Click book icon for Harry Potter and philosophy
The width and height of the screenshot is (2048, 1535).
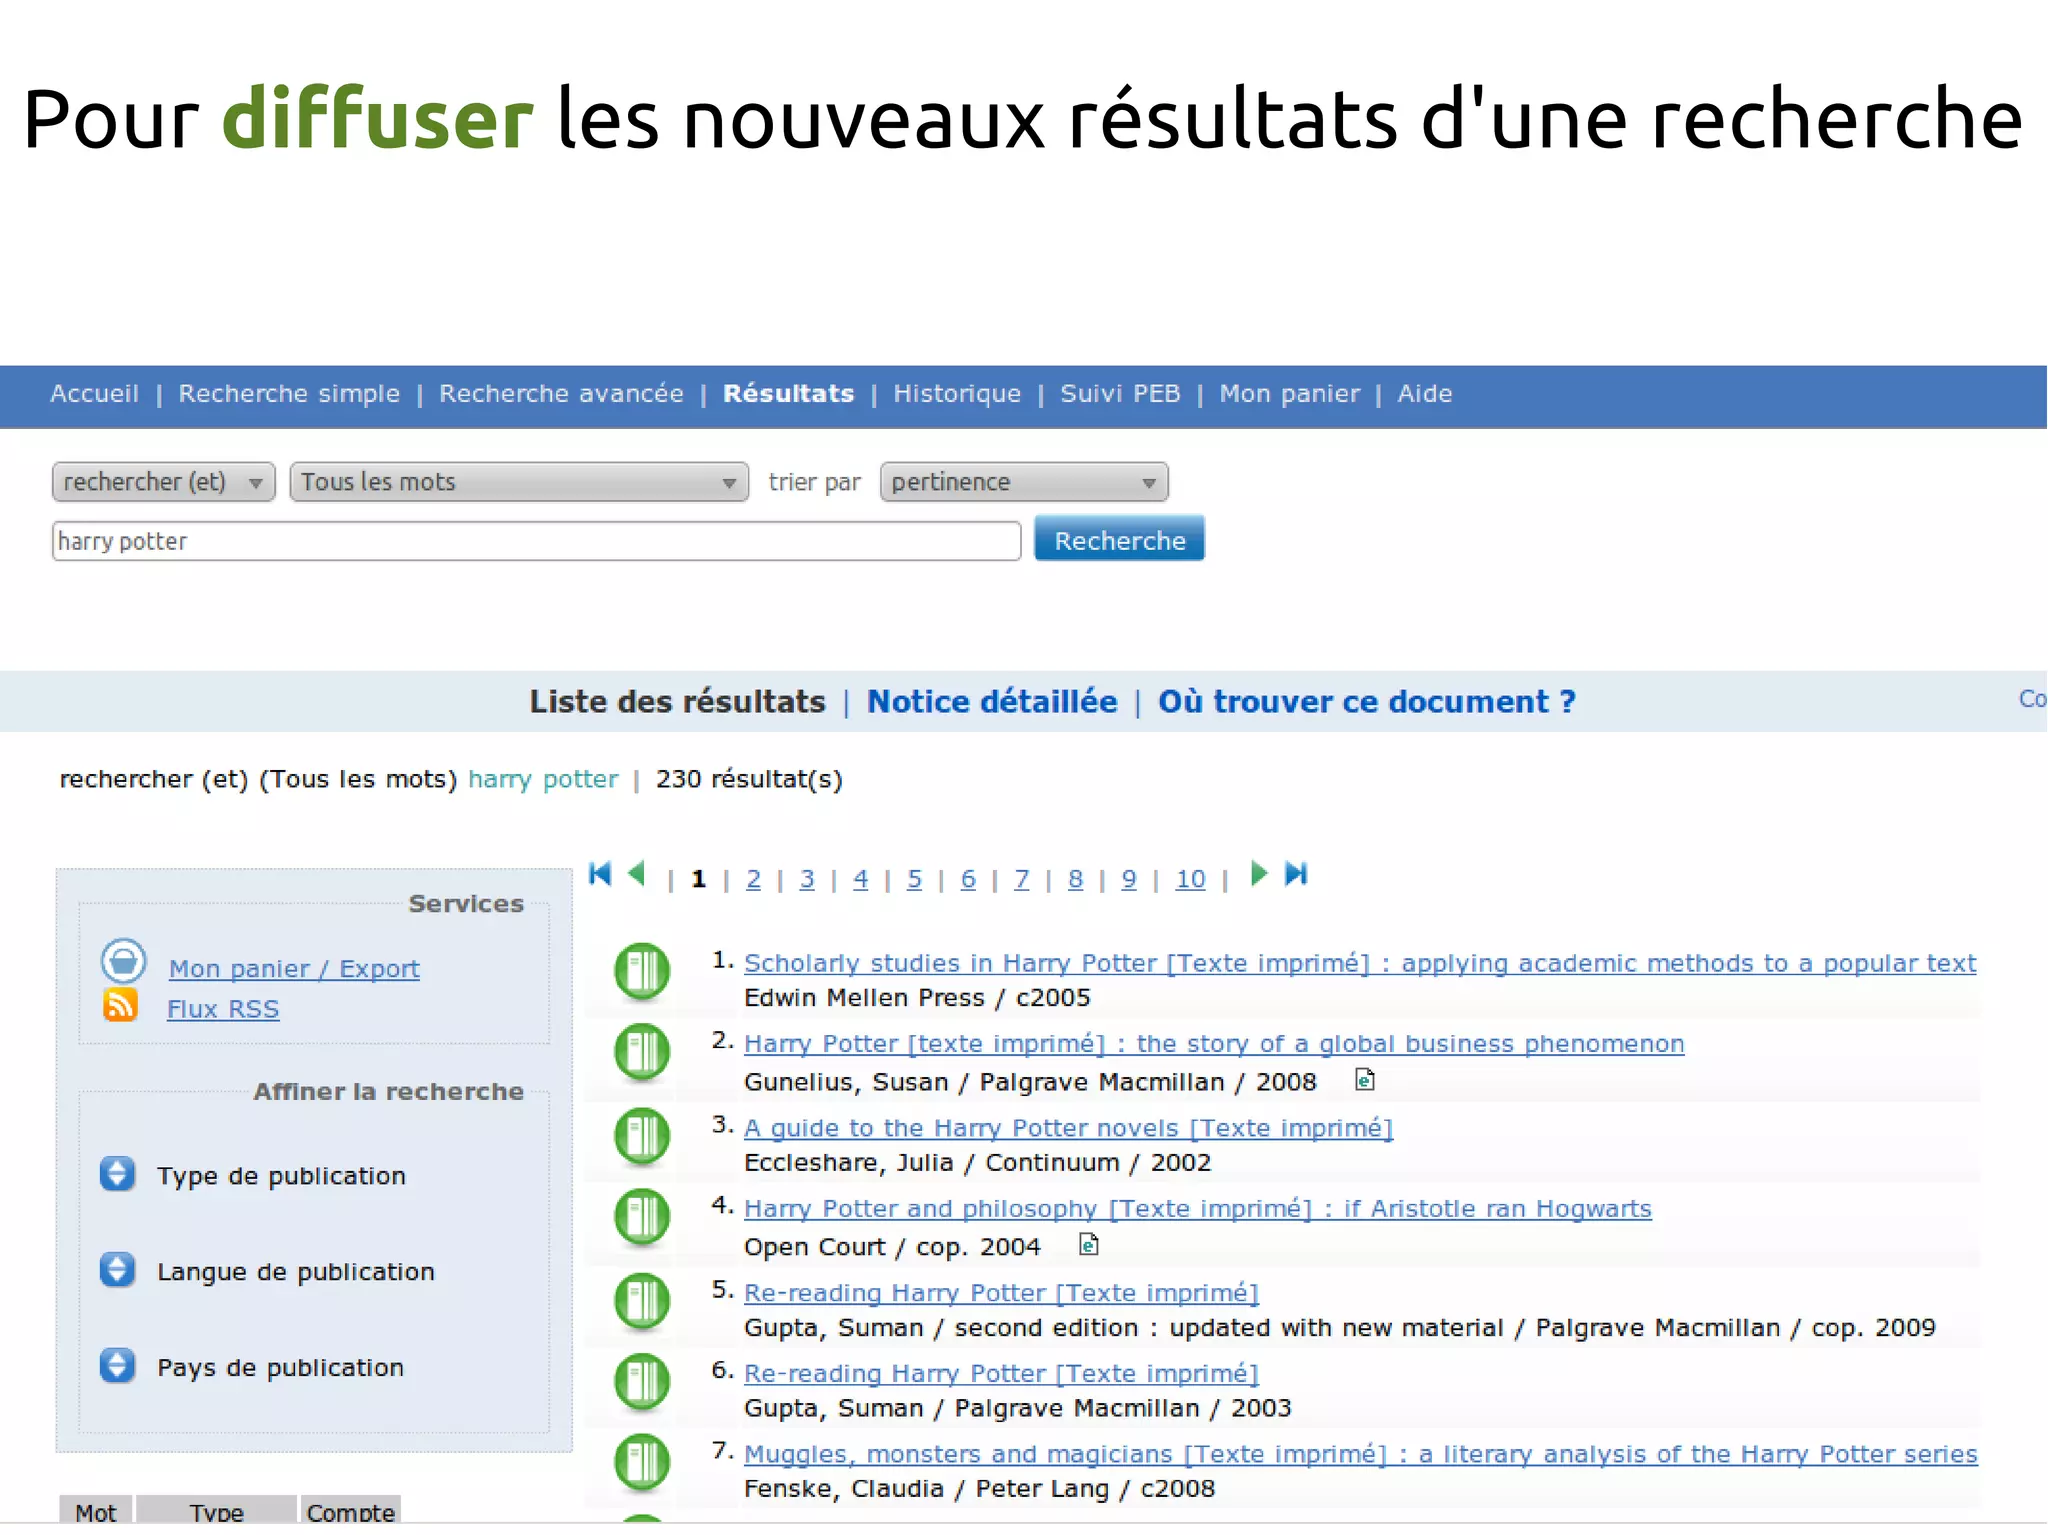pyautogui.click(x=641, y=1217)
